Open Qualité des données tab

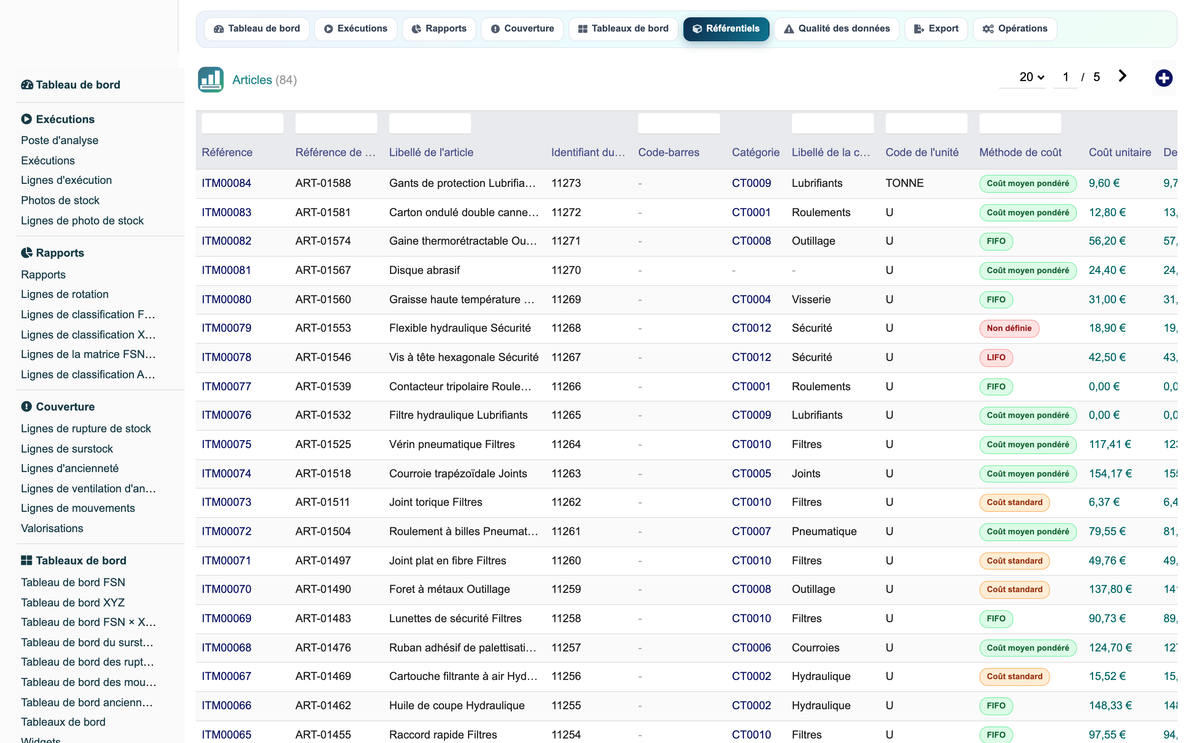(x=837, y=29)
